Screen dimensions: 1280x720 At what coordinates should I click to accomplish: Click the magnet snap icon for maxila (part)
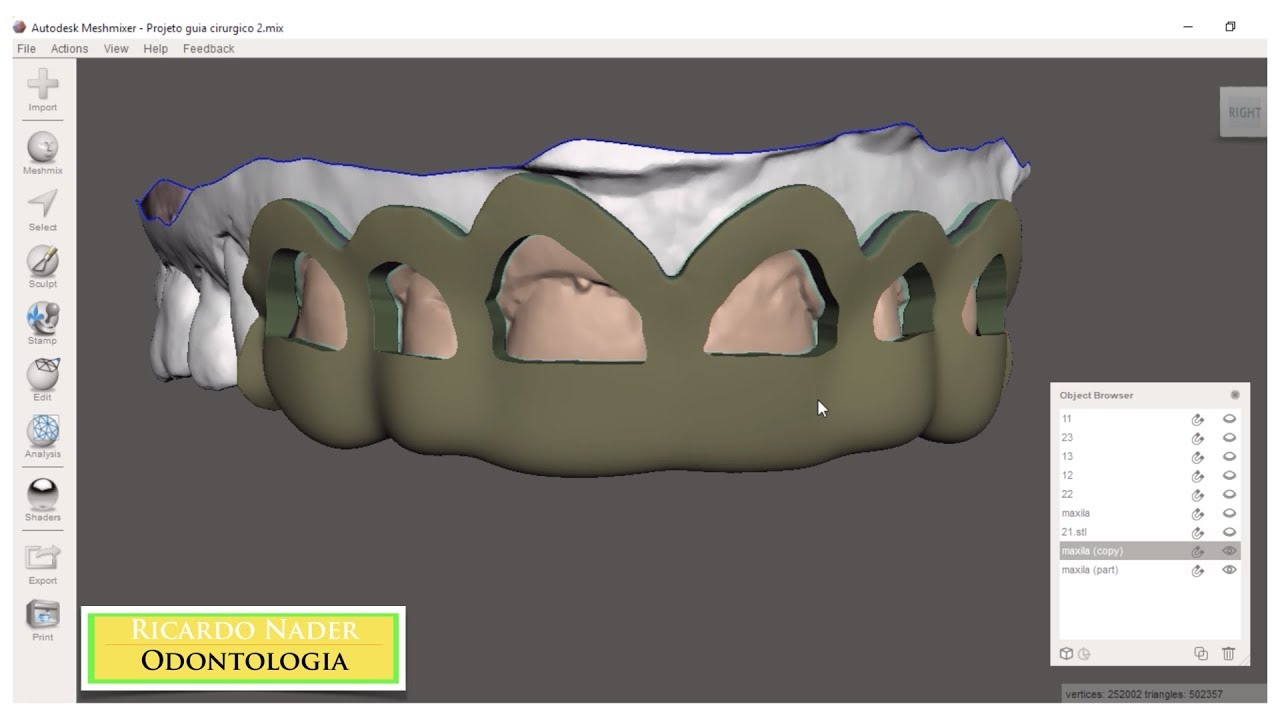pyautogui.click(x=1198, y=571)
